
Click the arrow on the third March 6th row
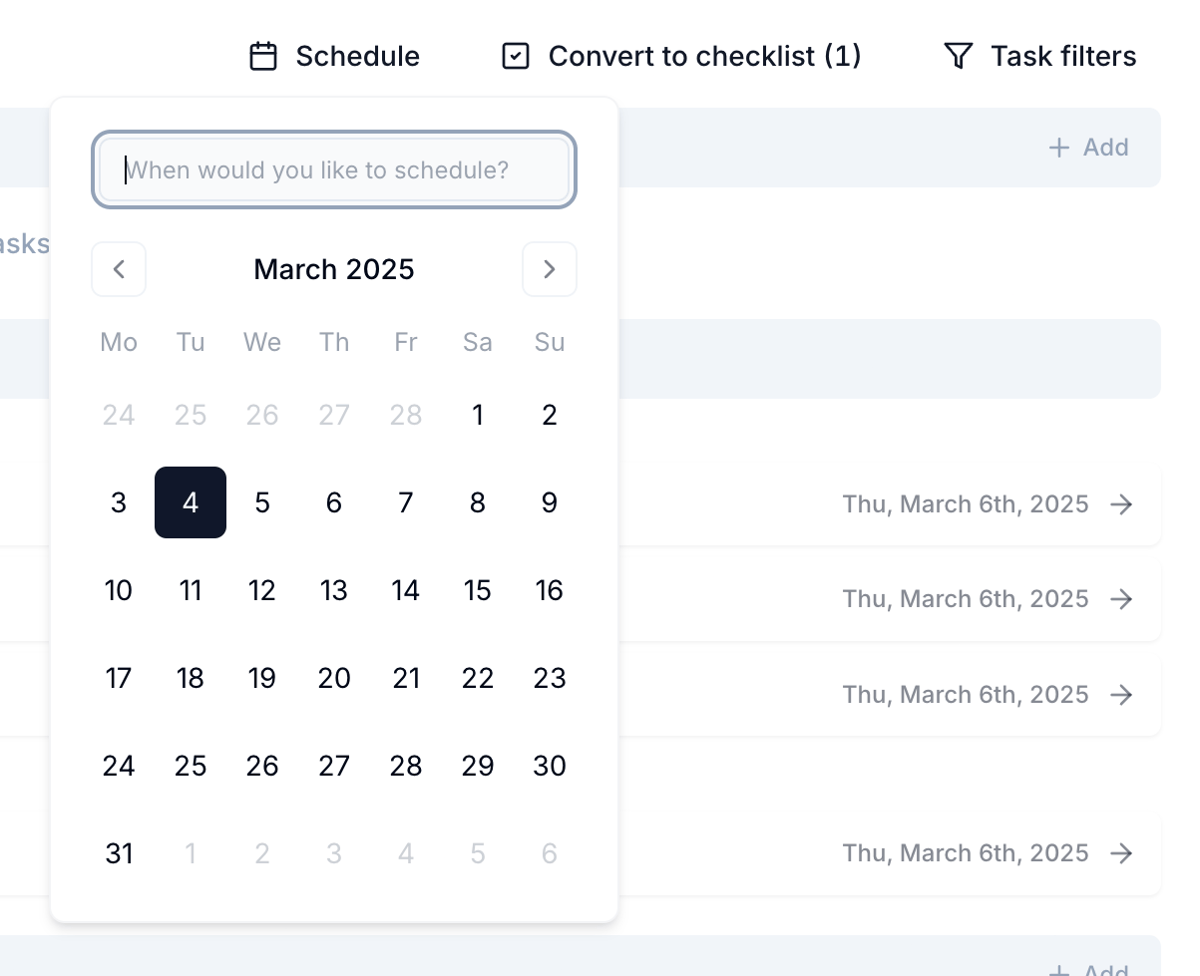pyautogui.click(x=1123, y=695)
